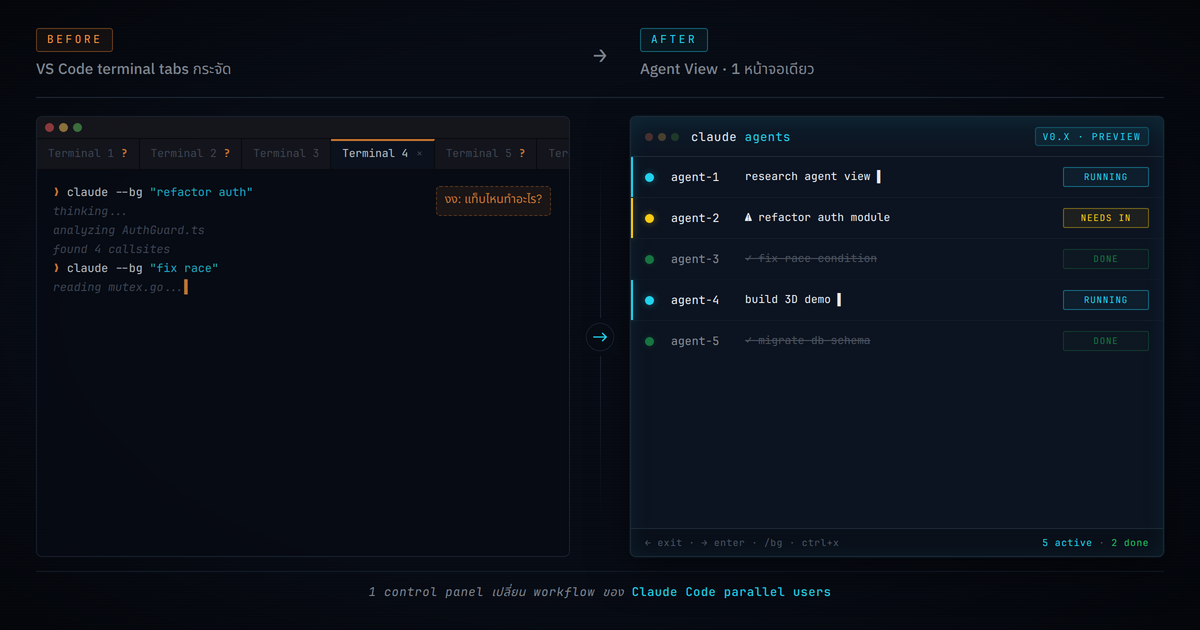Click the struck-through "fix race condition" task
Image resolution: width=1200 pixels, height=630 pixels.
811,259
